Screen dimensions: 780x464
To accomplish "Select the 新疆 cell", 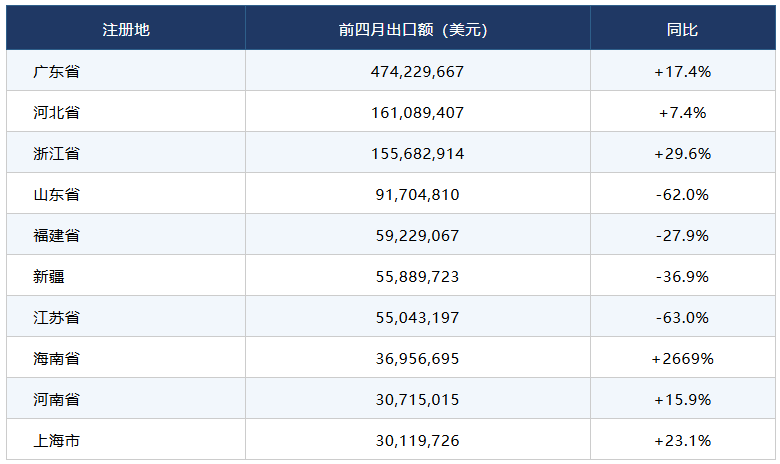I will [49, 277].
